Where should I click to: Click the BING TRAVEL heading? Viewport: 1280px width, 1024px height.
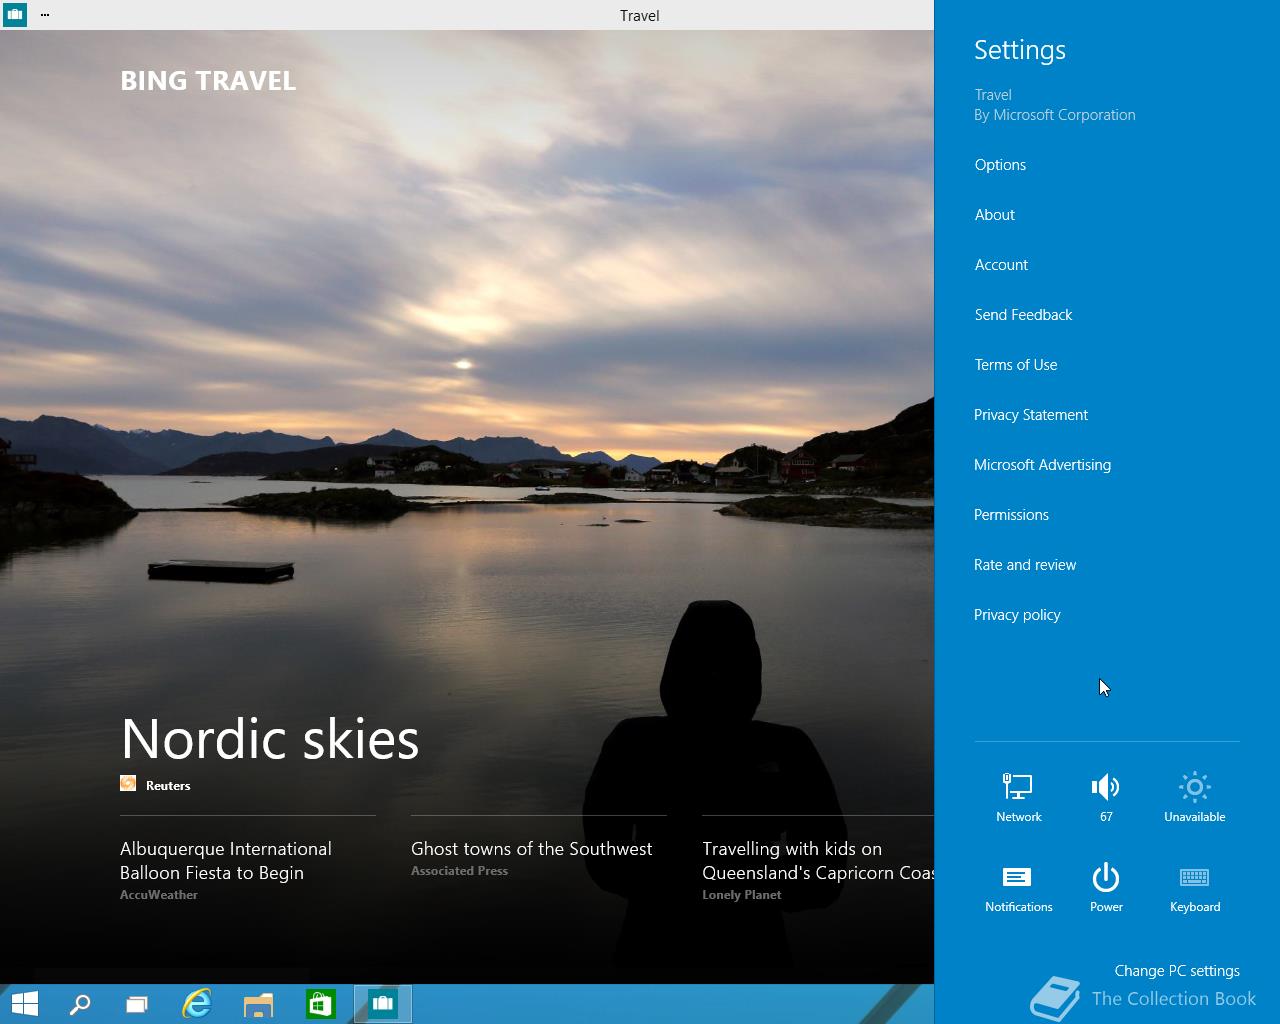click(208, 81)
